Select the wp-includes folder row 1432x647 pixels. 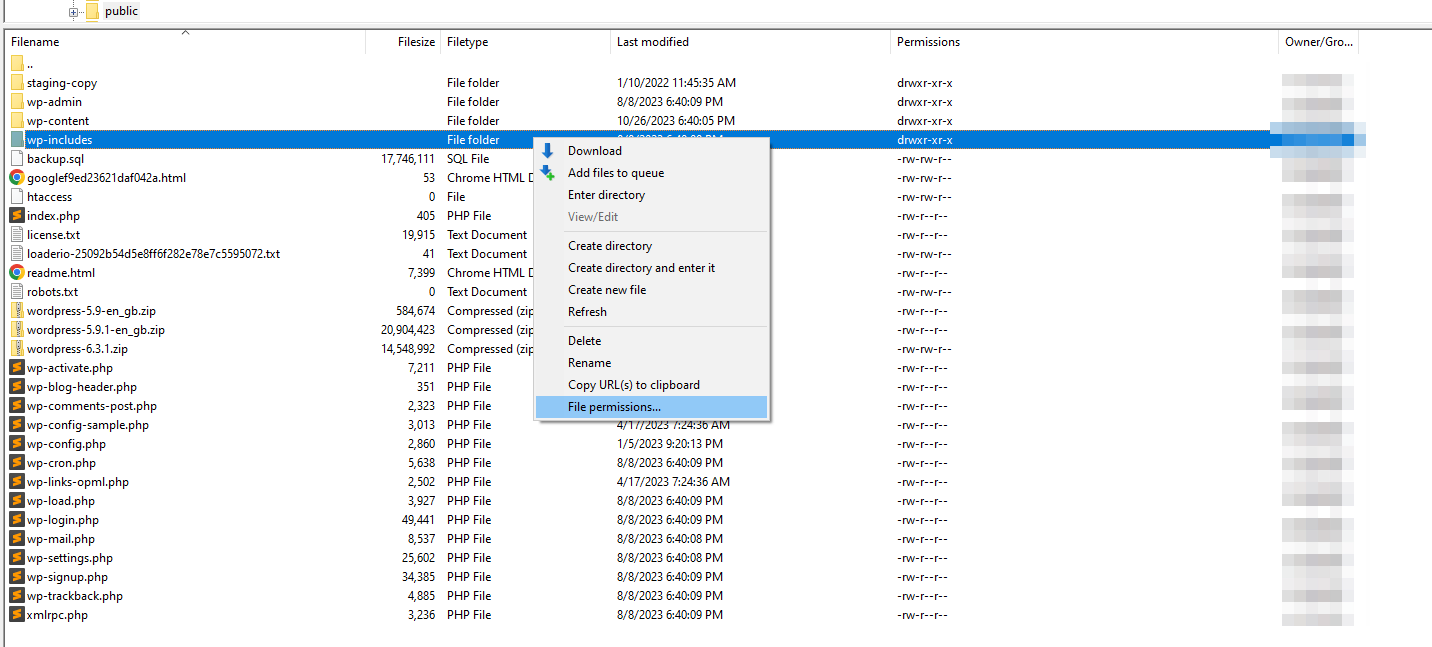(x=686, y=140)
